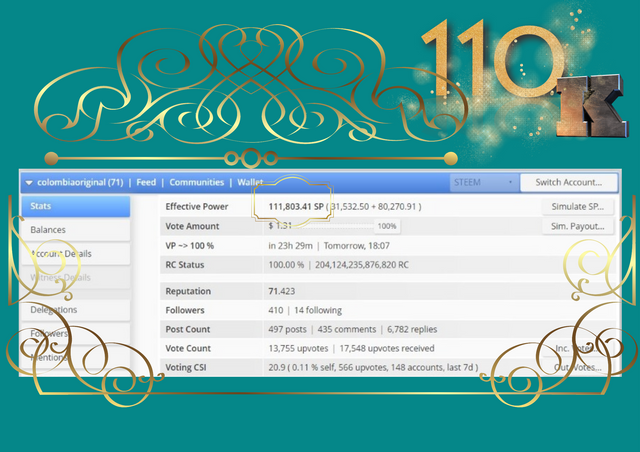Click the Post Count label
The image size is (640, 452).
(x=188, y=330)
